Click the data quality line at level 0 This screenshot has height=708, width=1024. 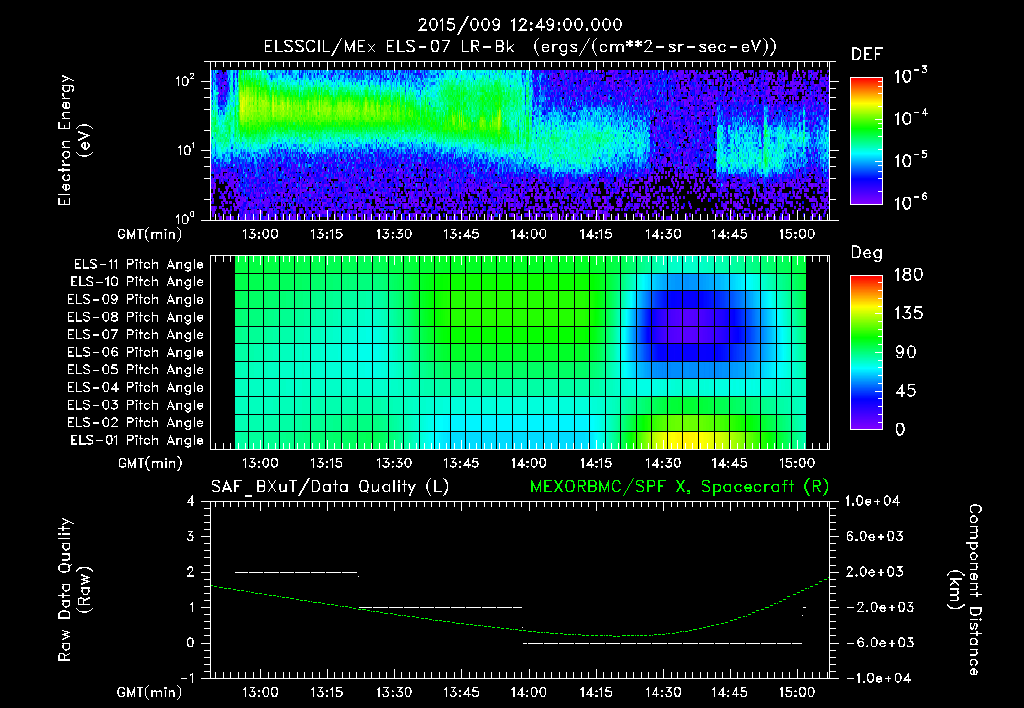click(662, 643)
